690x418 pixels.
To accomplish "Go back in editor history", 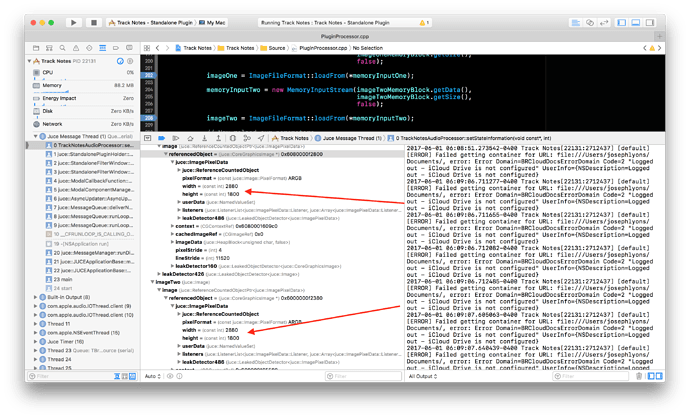I will tap(158, 48).
